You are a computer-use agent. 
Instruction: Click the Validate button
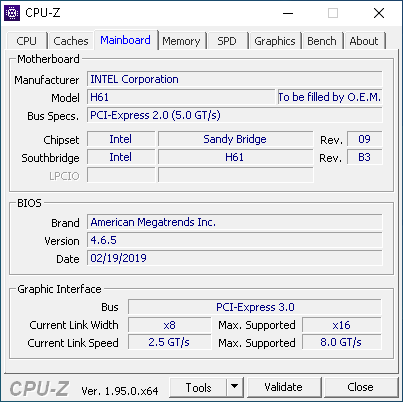pos(284,387)
